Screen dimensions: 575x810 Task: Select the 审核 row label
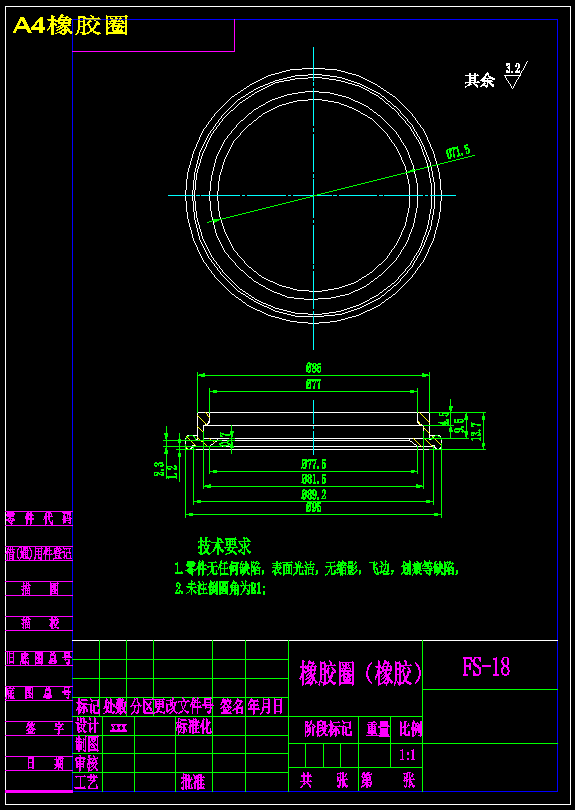click(87, 762)
